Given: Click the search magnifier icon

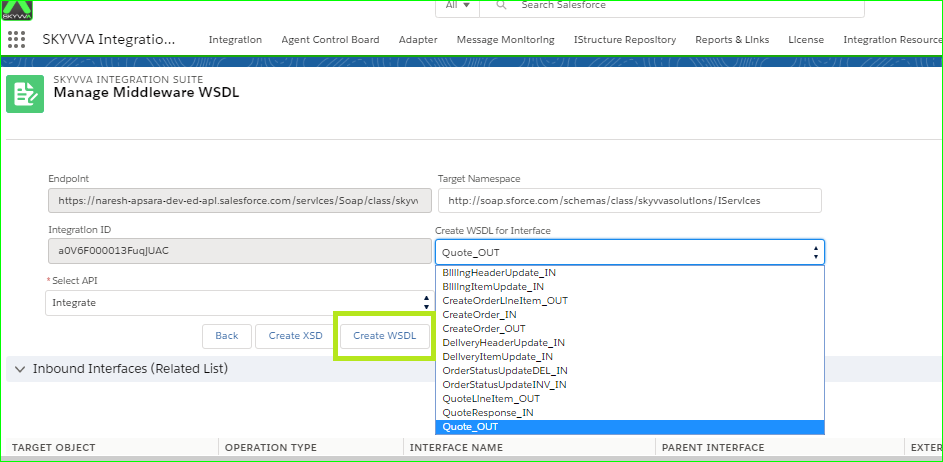Looking at the screenshot, I should [x=501, y=5].
